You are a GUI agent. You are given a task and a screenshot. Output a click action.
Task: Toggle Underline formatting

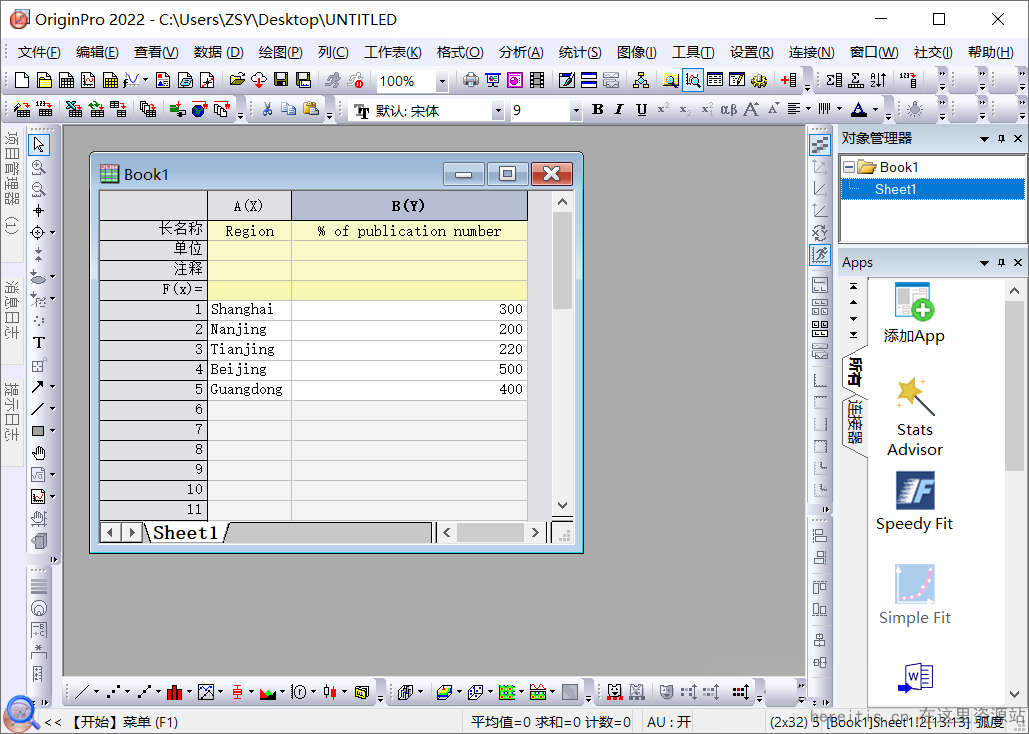click(641, 110)
